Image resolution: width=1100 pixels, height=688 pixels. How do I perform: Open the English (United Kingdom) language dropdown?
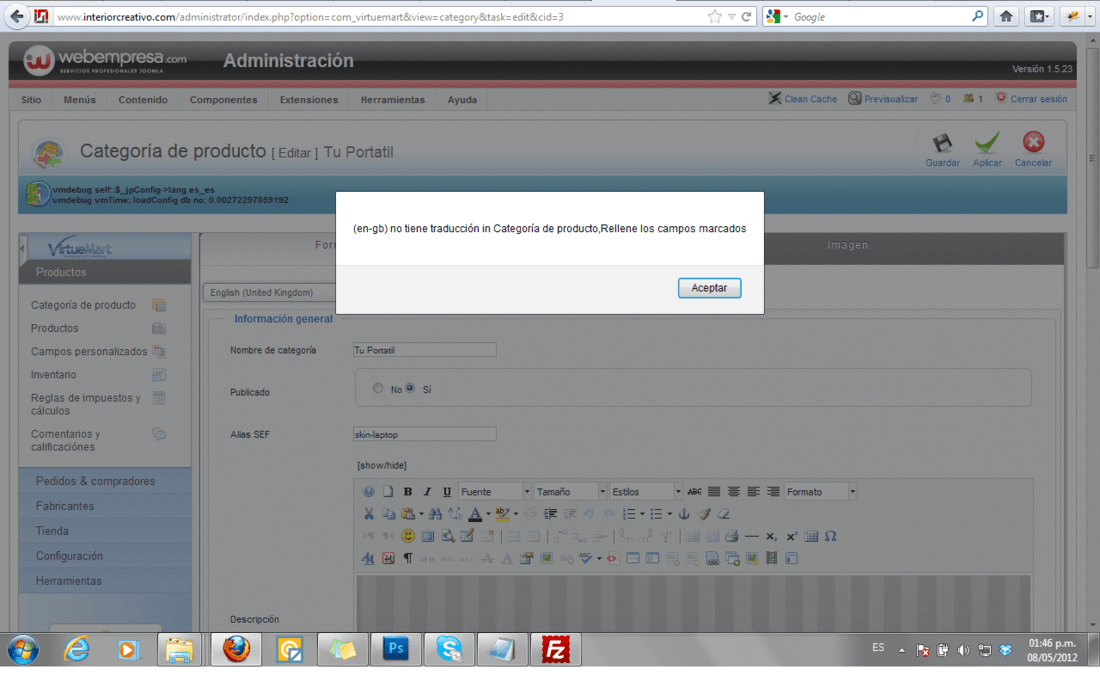click(270, 292)
